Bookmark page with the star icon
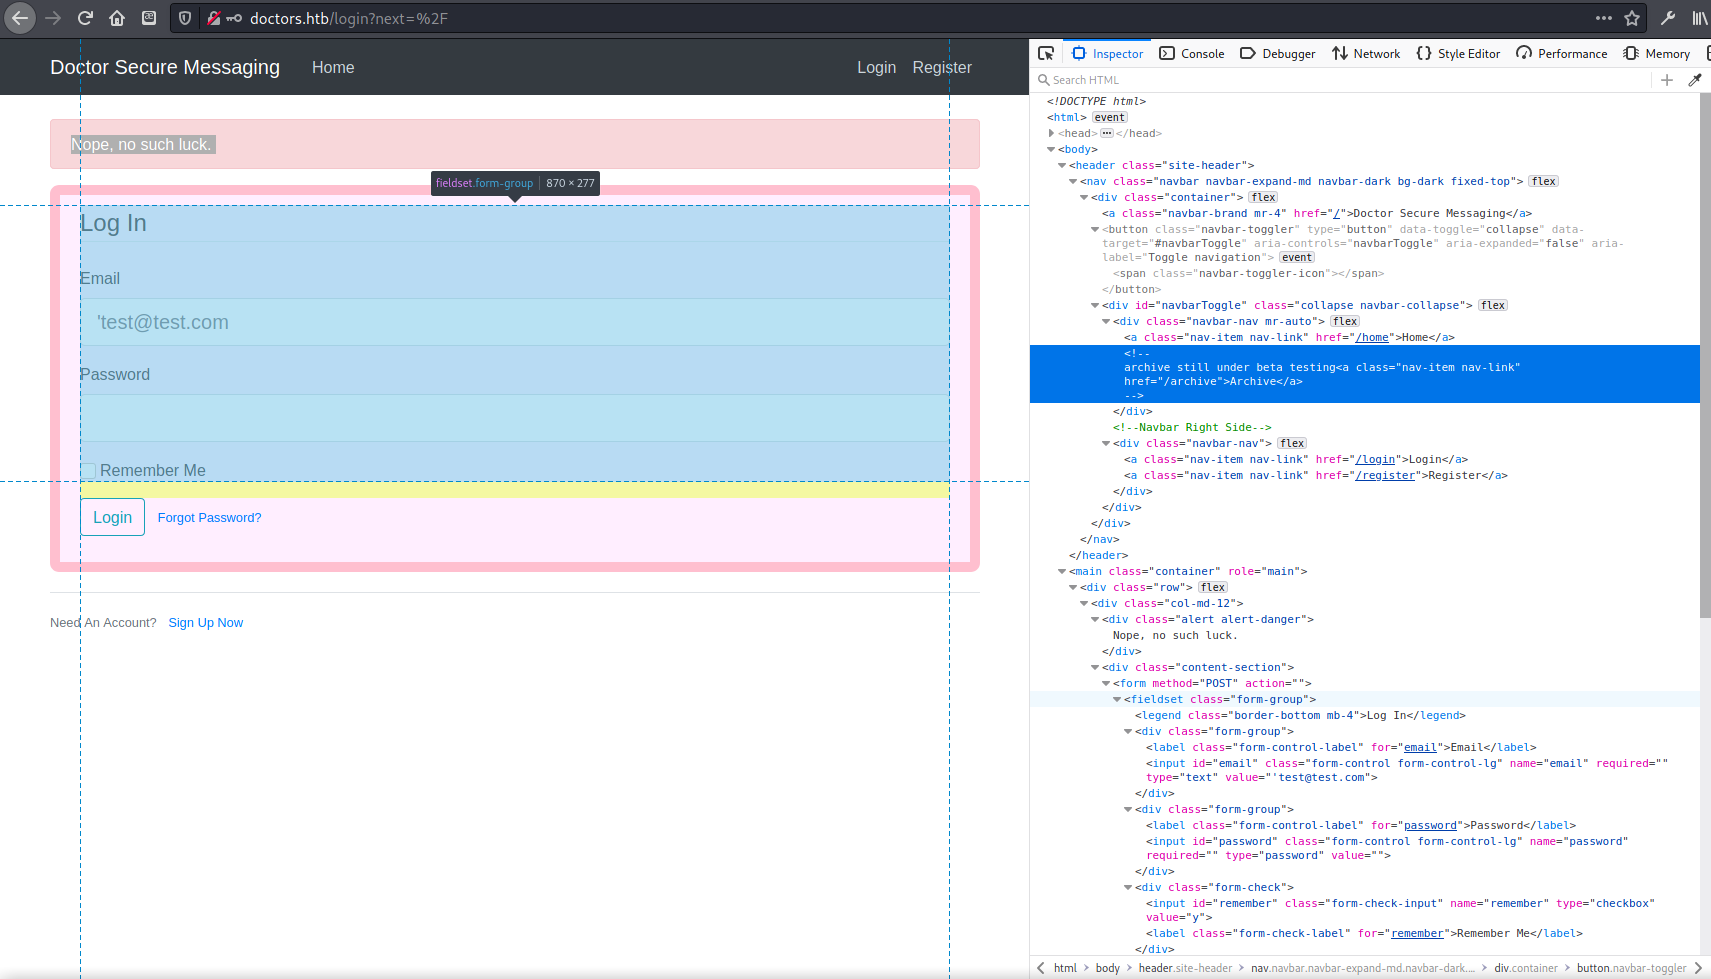 coord(1632,18)
